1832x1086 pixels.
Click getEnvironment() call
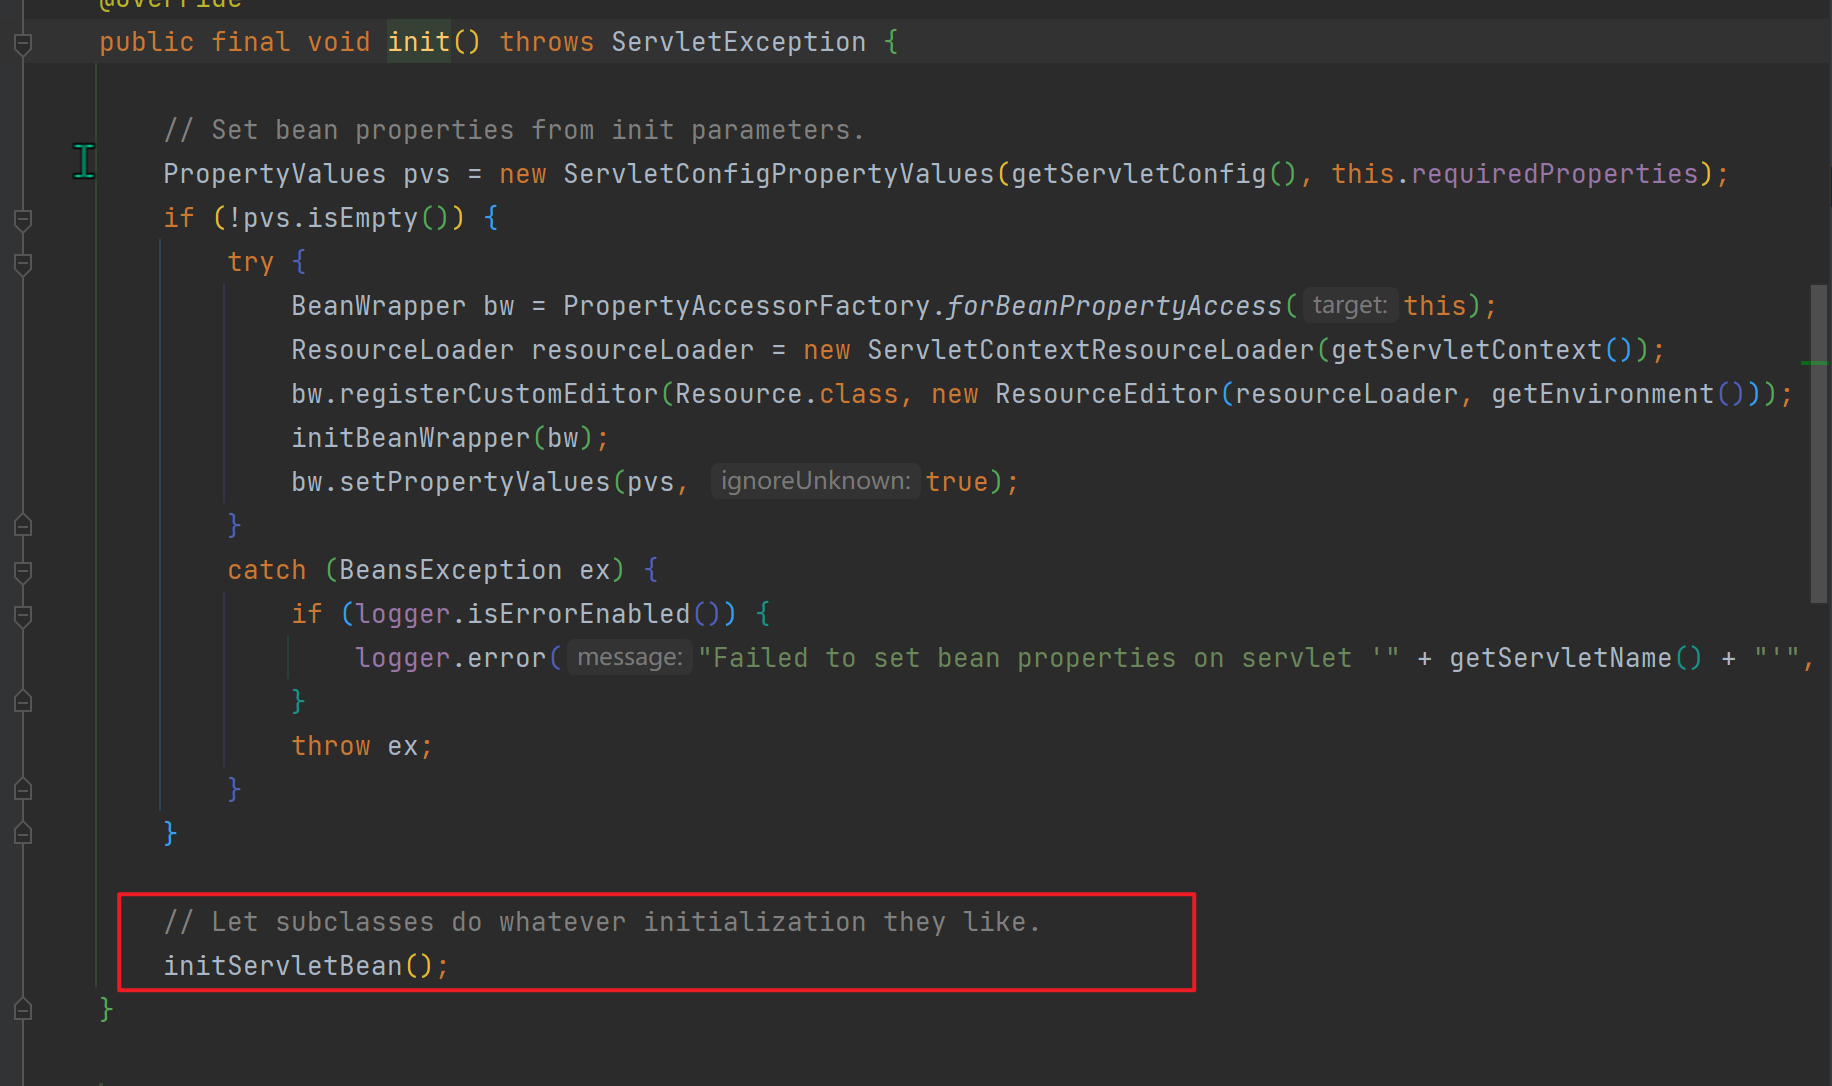pos(1618,394)
